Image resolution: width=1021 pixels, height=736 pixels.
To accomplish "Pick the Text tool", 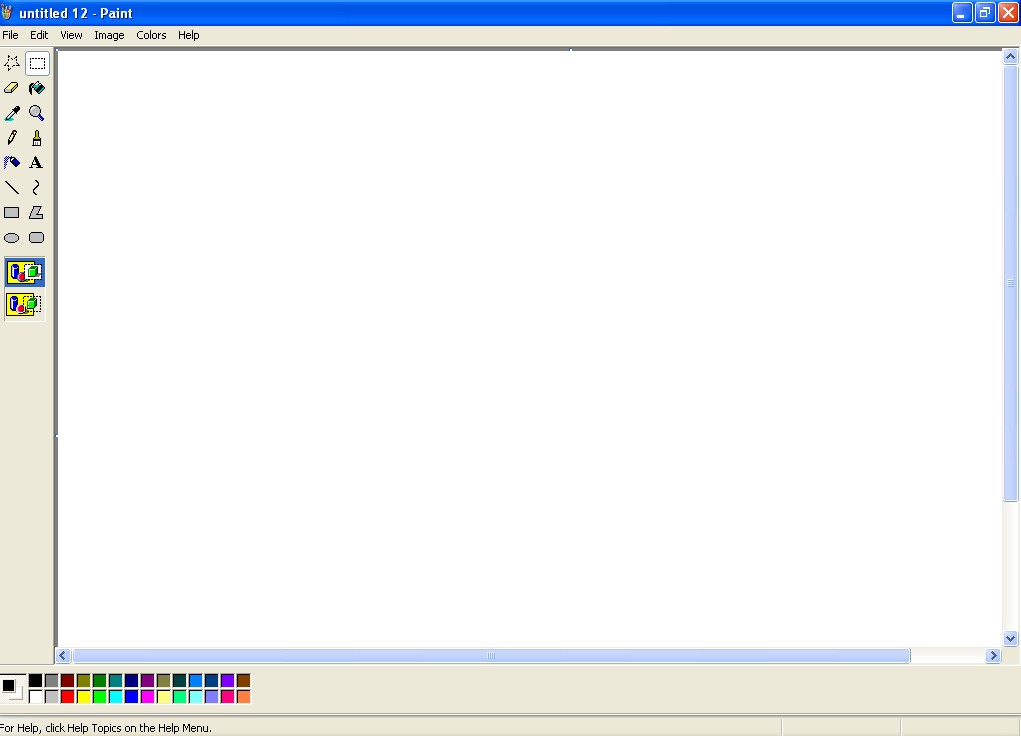I will (x=36, y=162).
